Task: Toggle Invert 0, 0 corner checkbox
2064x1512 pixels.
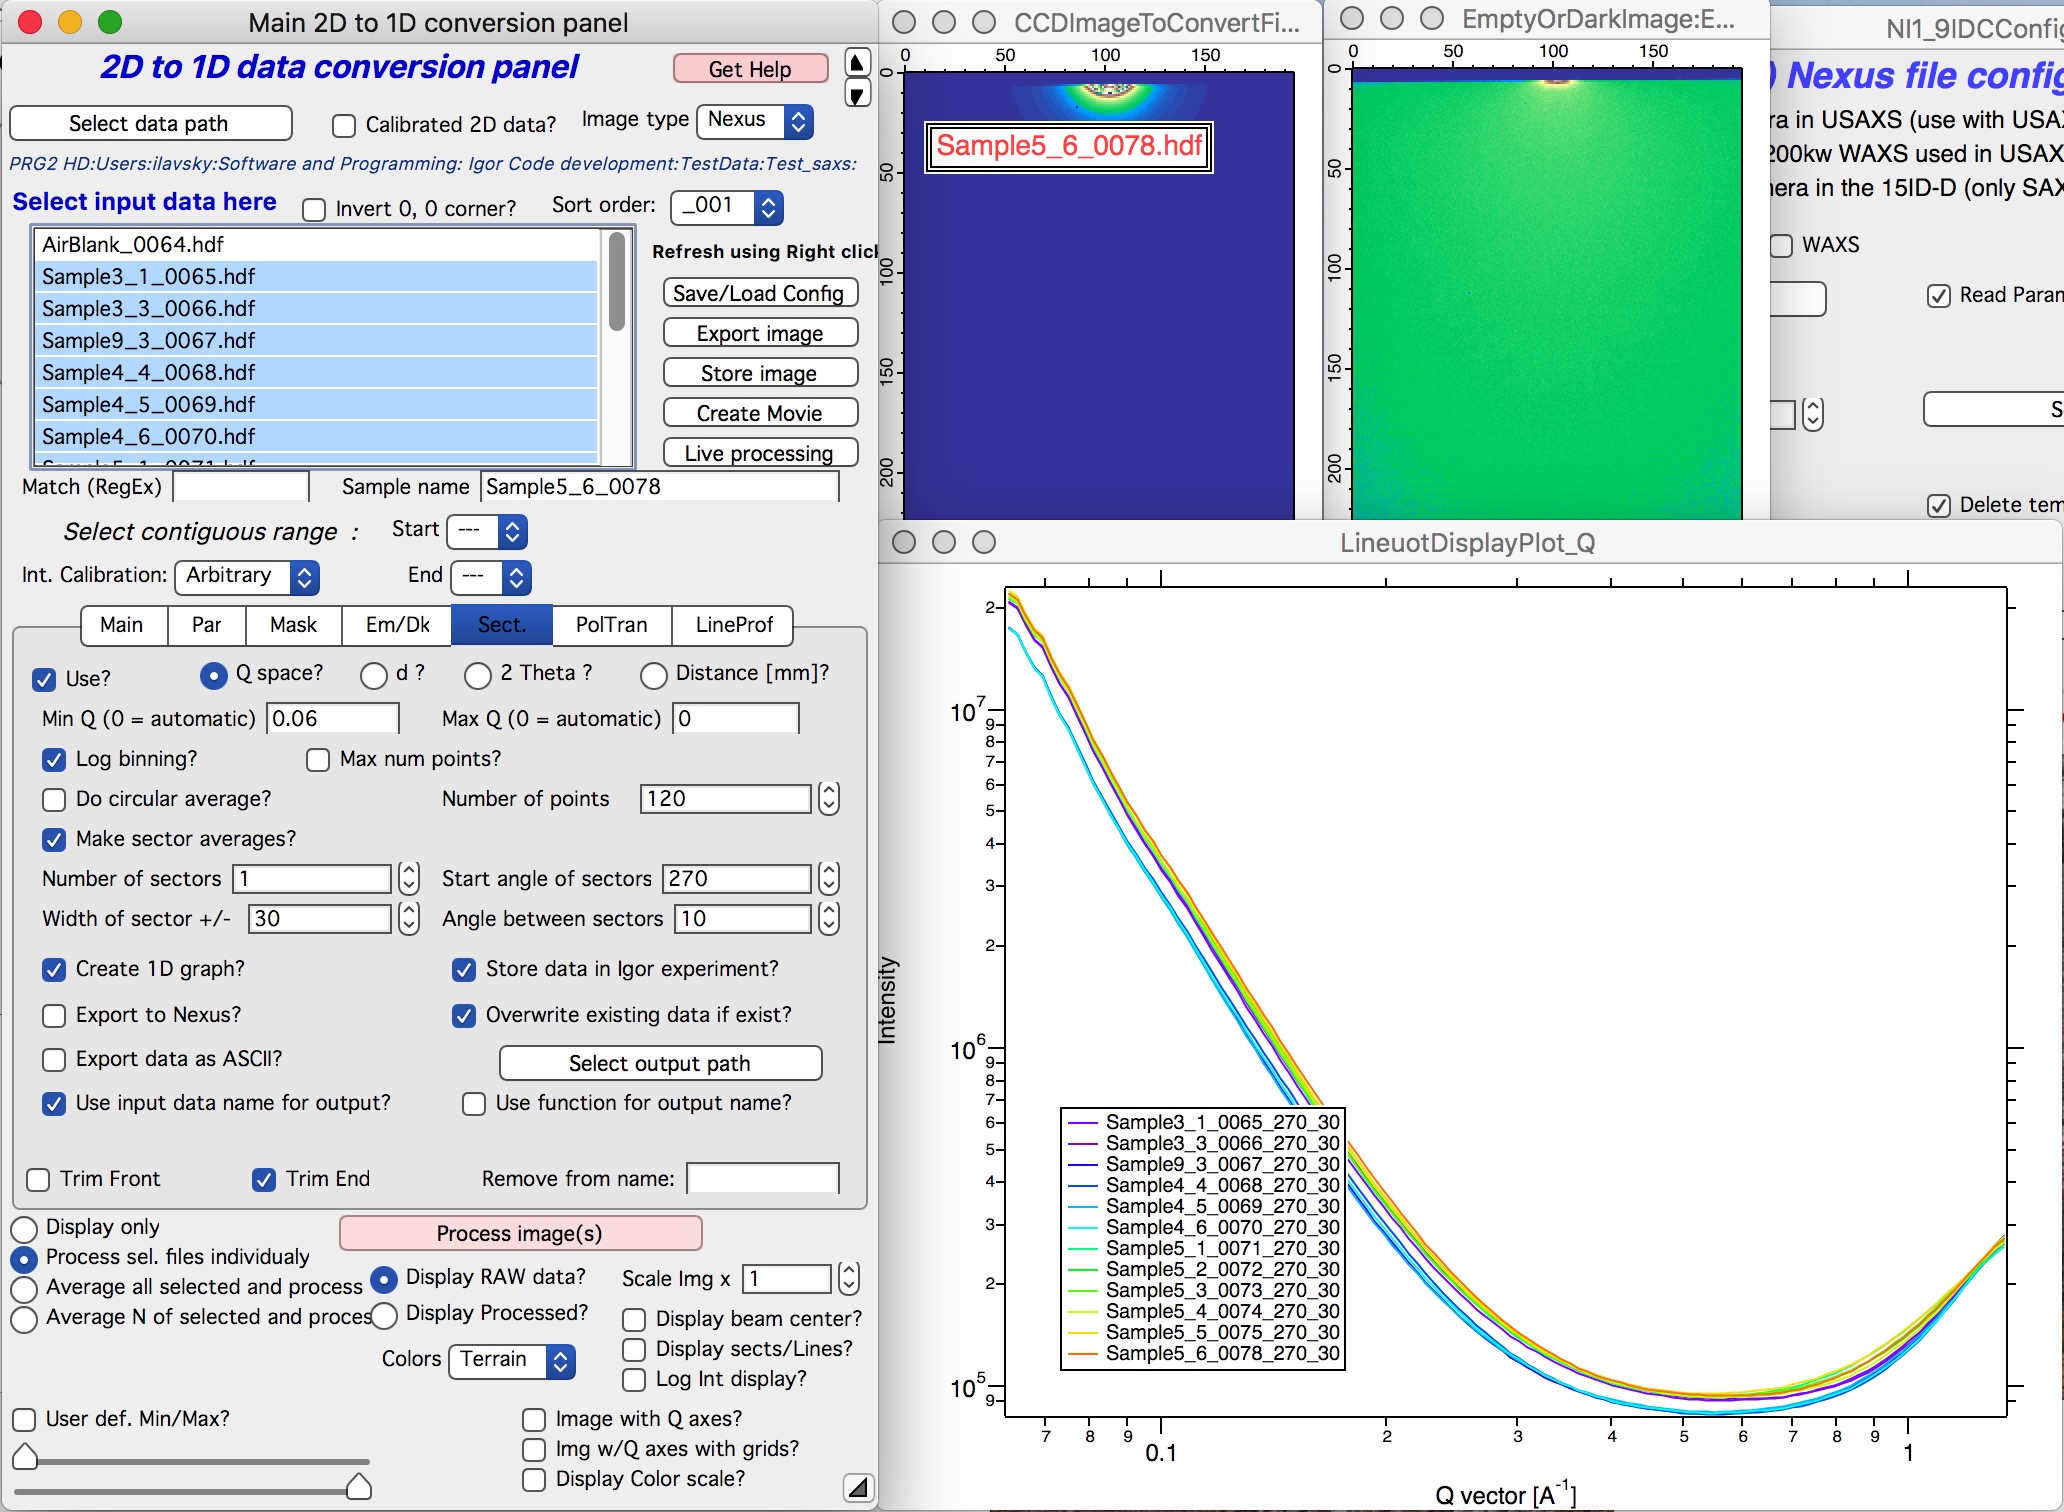Action: tap(314, 209)
